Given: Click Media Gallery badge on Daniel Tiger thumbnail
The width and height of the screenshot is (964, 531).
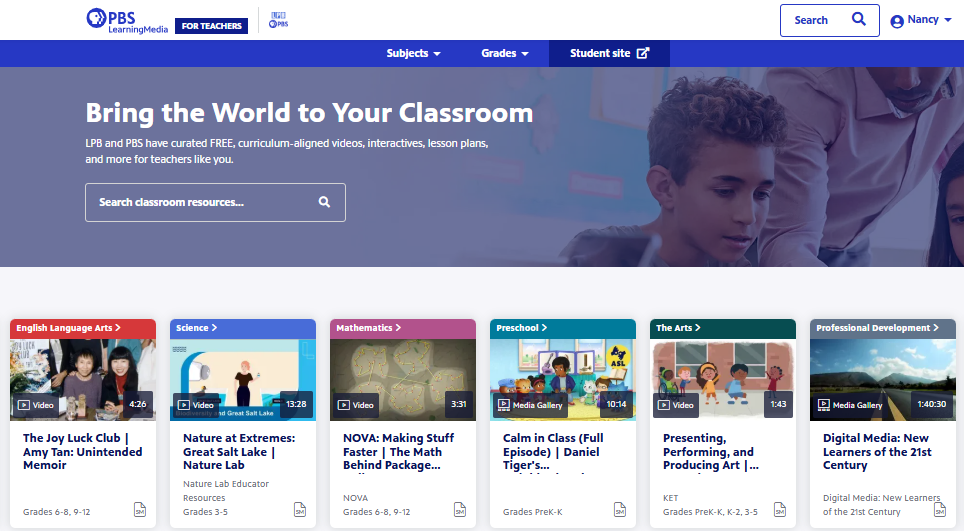Looking at the screenshot, I should pyautogui.click(x=530, y=405).
